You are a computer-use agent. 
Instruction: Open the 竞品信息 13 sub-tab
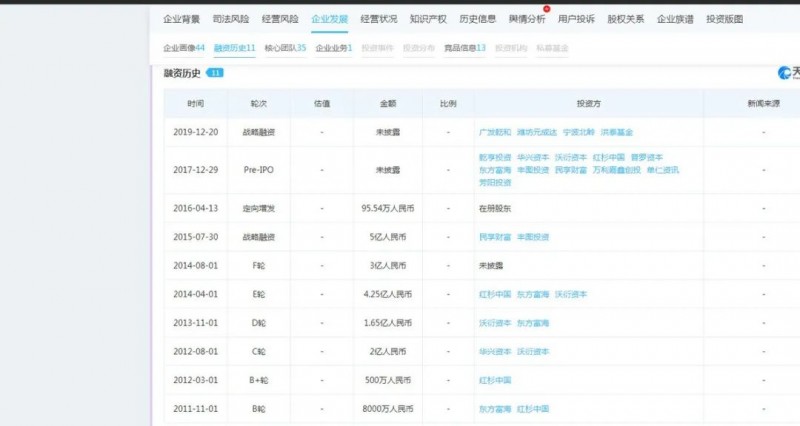[x=464, y=48]
